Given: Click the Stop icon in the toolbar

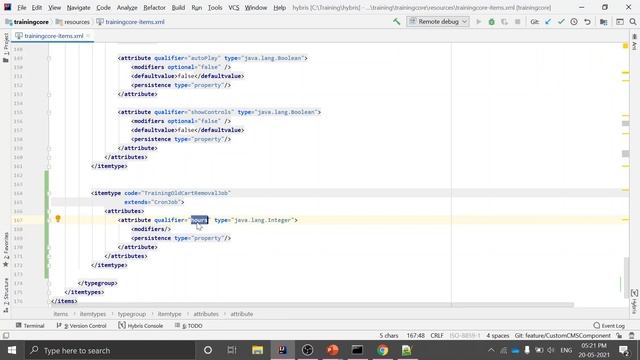Looking at the screenshot, I should [518, 22].
